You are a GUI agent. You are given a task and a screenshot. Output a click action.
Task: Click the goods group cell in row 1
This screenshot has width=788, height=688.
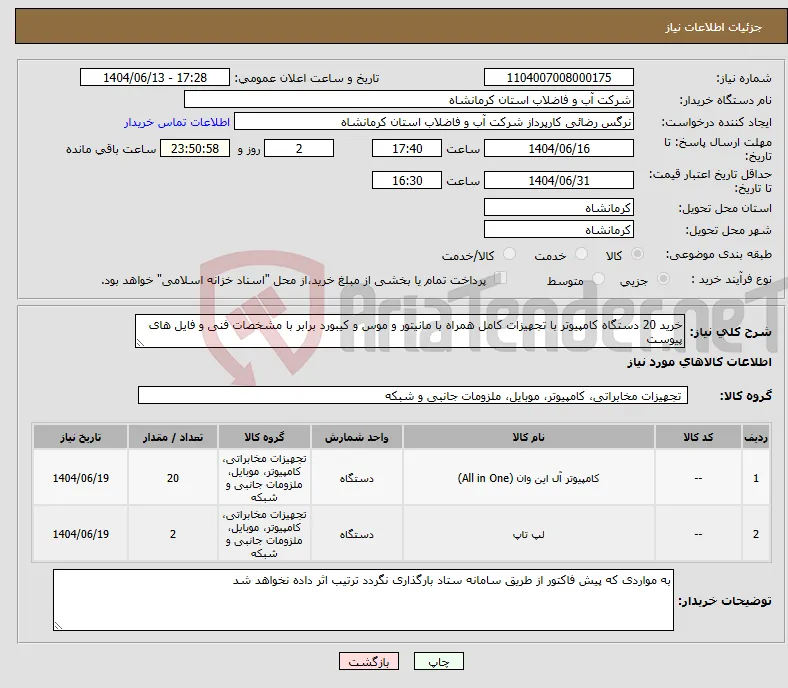[264, 478]
